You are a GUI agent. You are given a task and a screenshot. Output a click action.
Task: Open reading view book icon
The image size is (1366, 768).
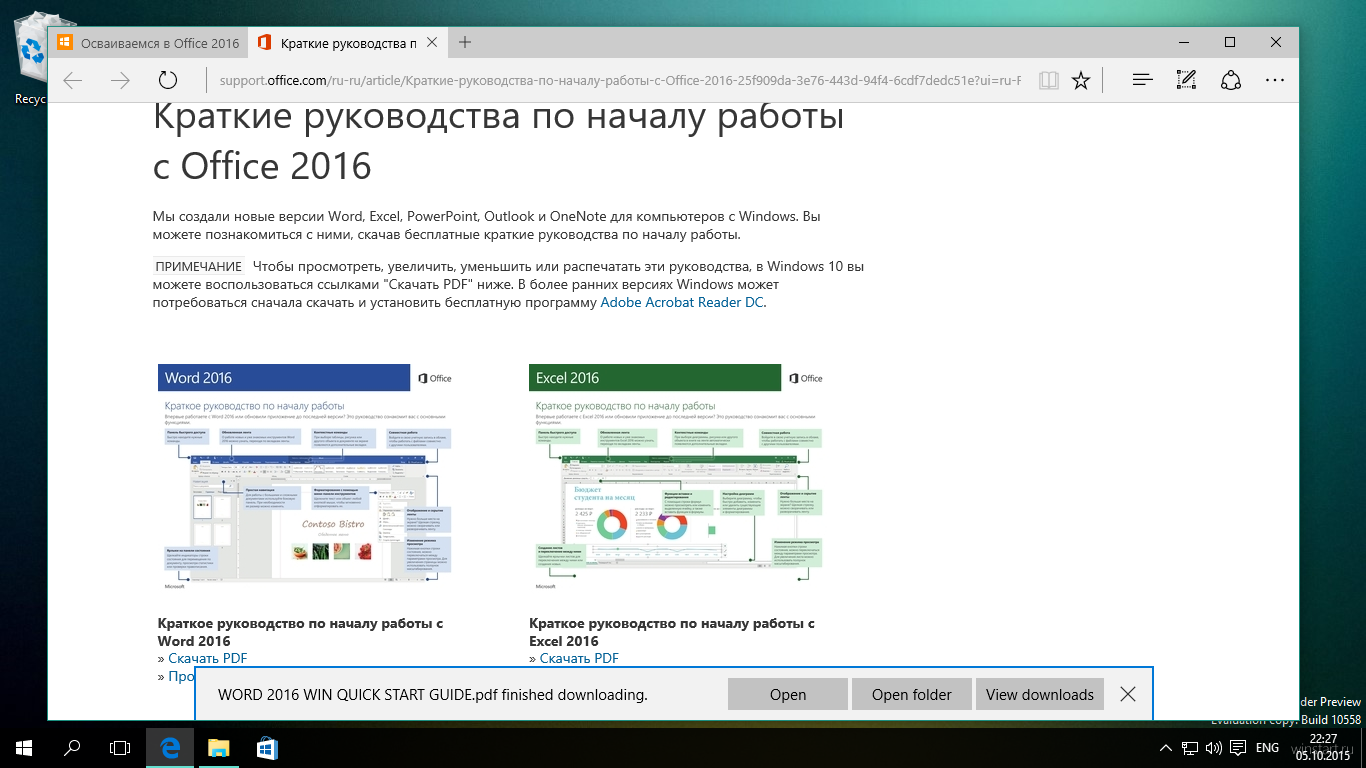1048,81
